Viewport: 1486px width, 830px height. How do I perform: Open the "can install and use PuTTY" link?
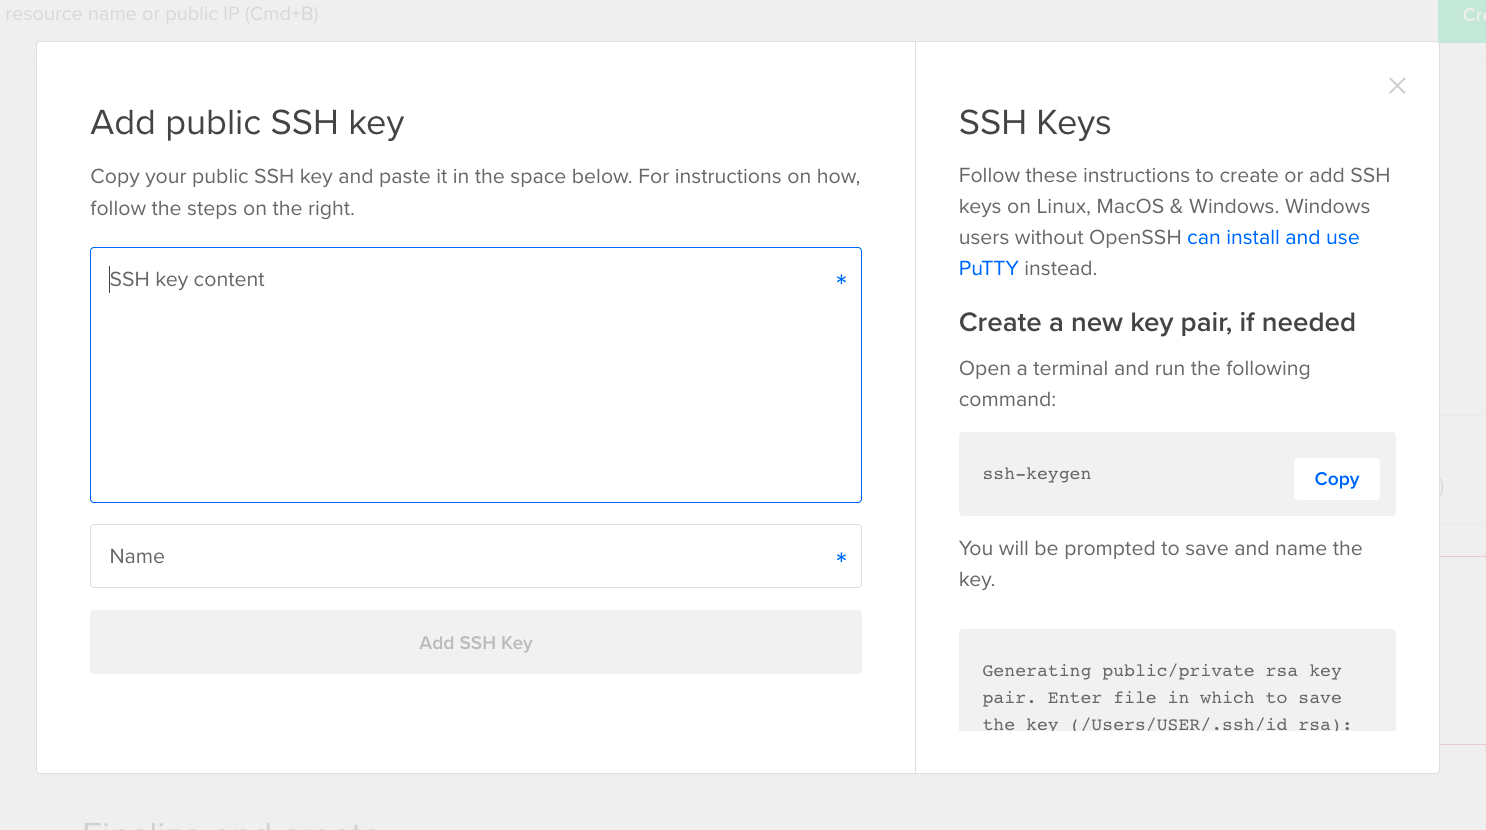pyautogui.click(x=1272, y=237)
